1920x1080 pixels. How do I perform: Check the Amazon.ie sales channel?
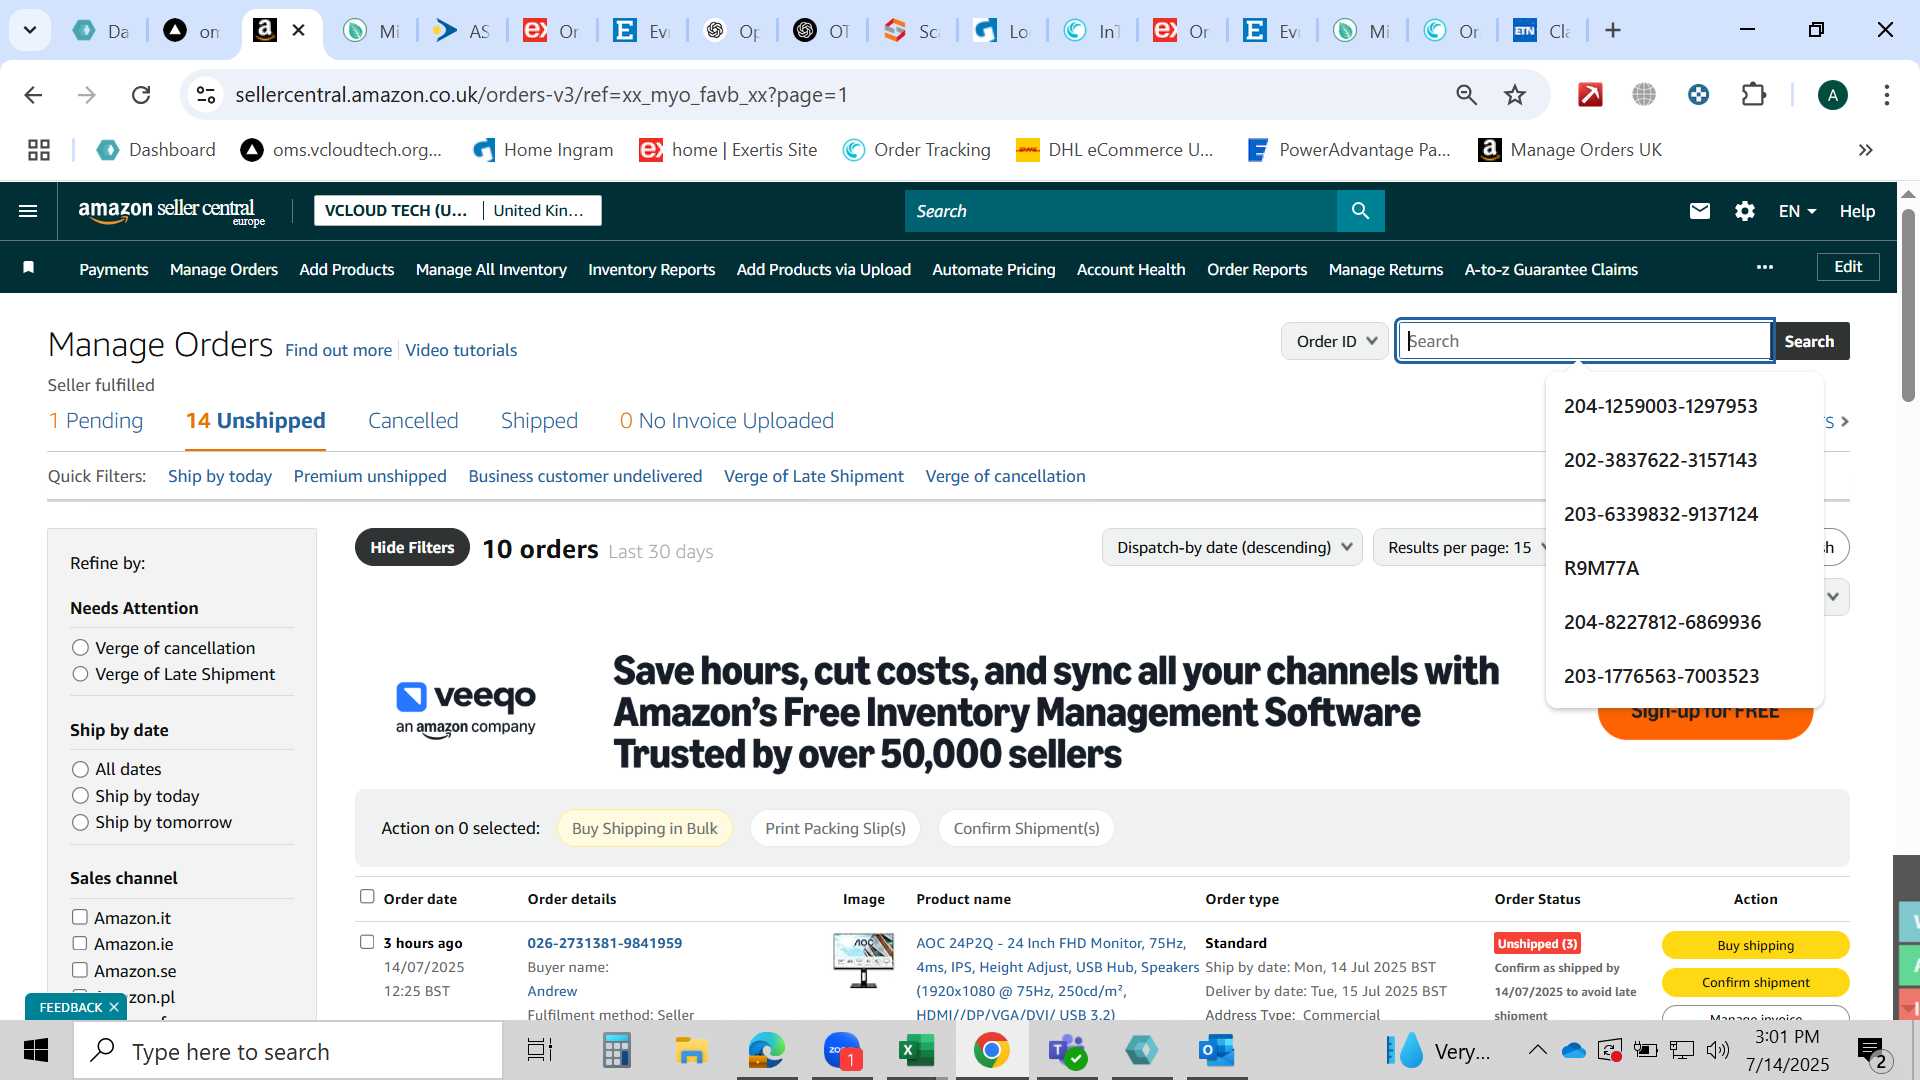click(x=80, y=943)
